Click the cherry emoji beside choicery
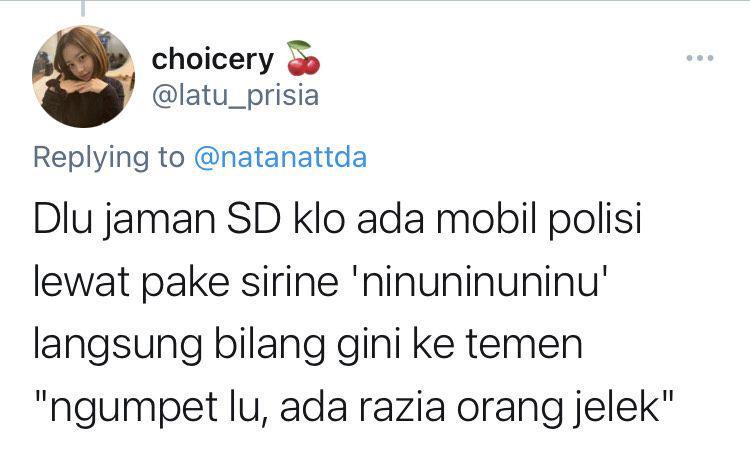750x476 pixels. pyautogui.click(x=303, y=58)
